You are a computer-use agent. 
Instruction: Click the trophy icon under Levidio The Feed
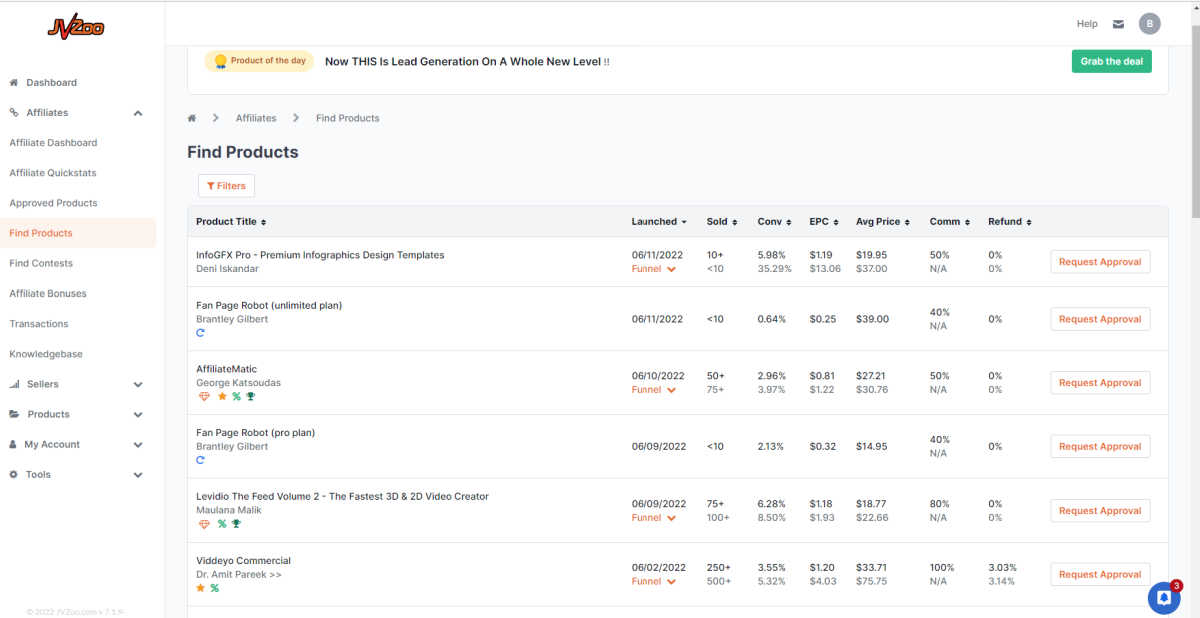point(236,523)
